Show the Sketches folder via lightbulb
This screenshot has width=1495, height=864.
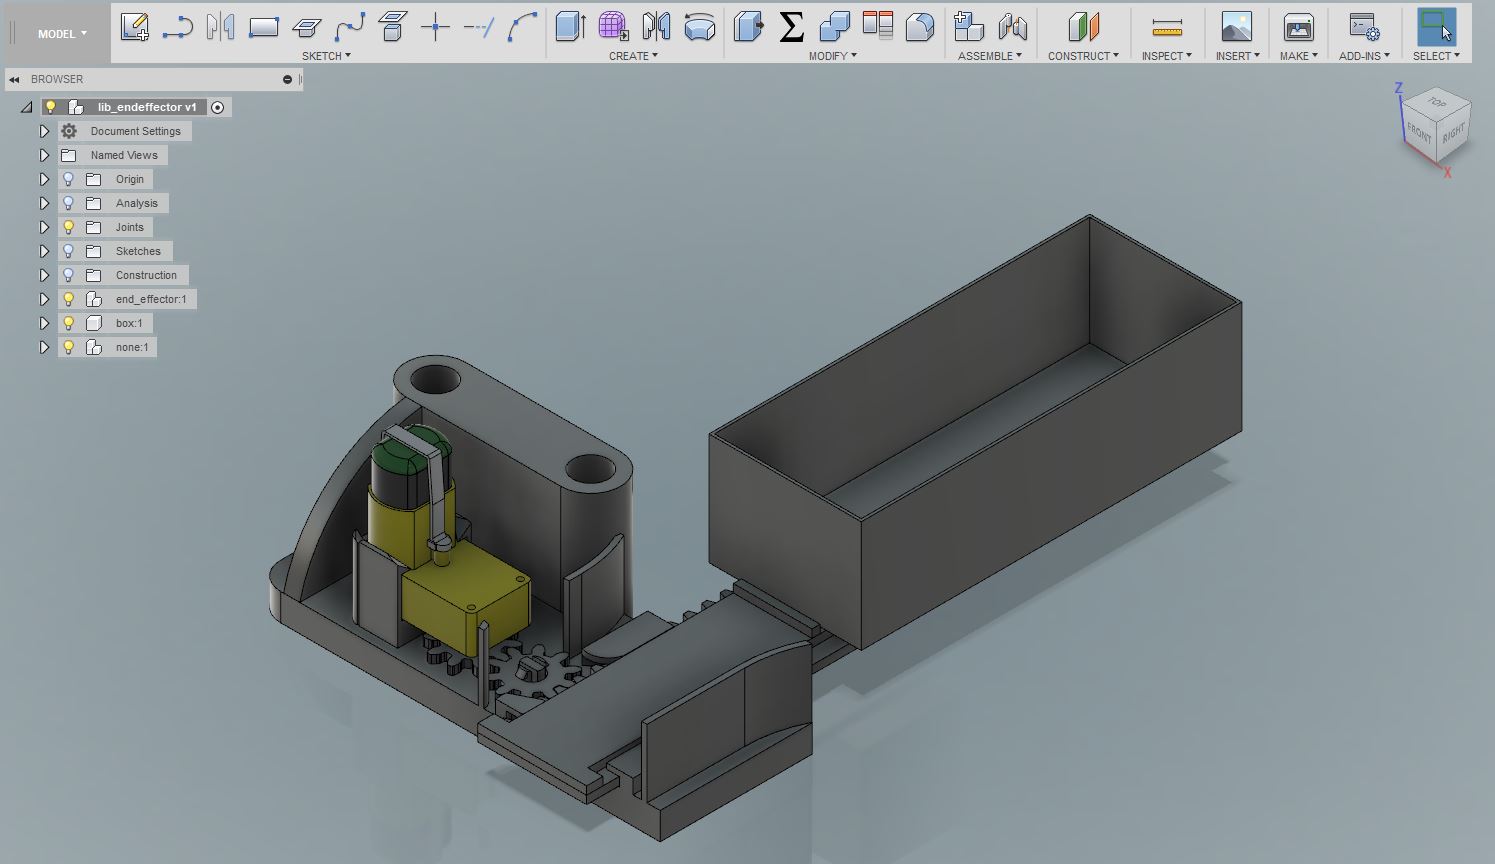[x=68, y=251]
